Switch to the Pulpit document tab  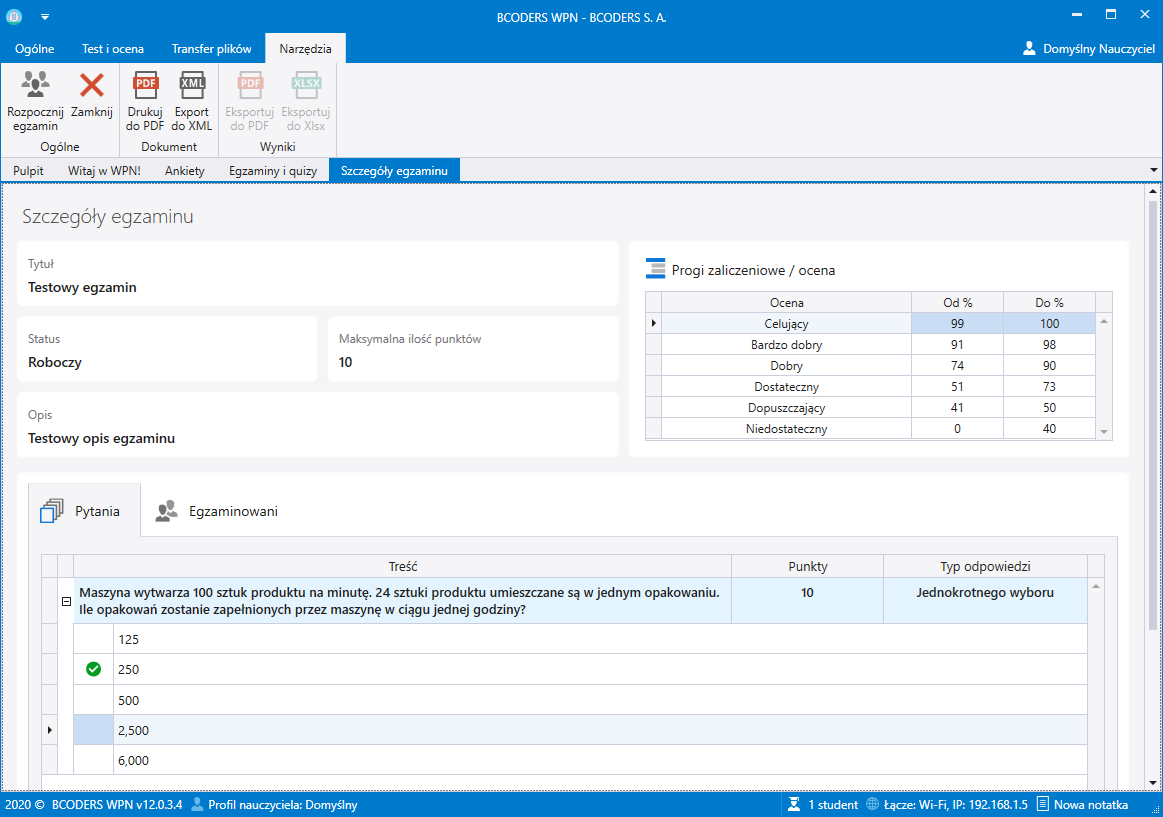tap(28, 171)
